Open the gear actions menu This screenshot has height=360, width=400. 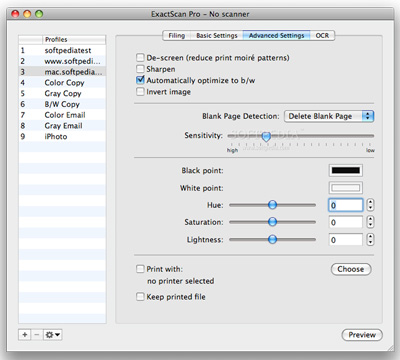53,334
